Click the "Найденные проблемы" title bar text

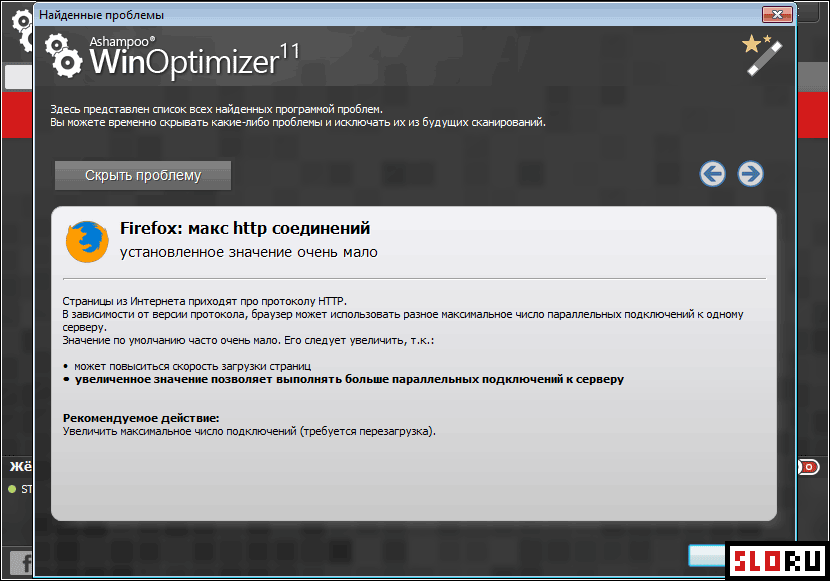[x=102, y=15]
